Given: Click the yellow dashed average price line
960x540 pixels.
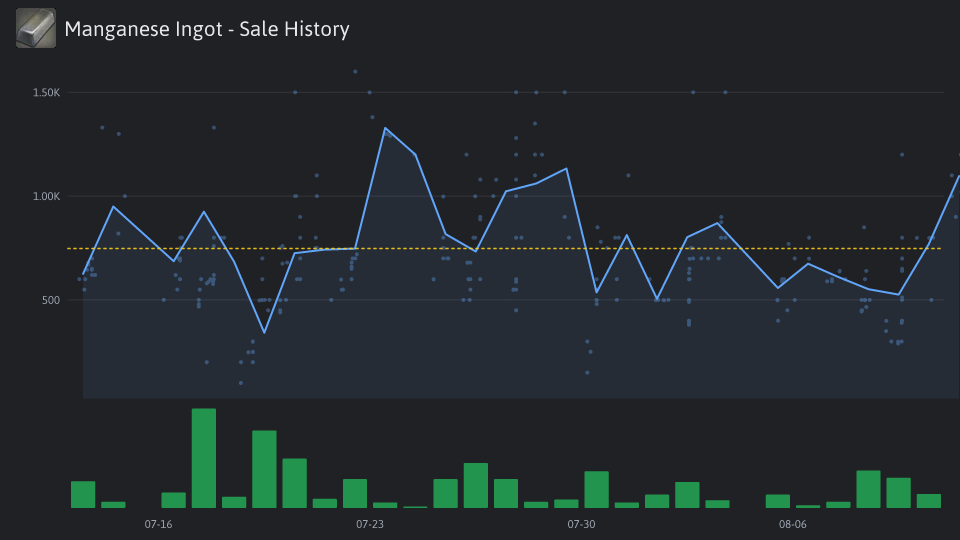Looking at the screenshot, I should (505, 249).
